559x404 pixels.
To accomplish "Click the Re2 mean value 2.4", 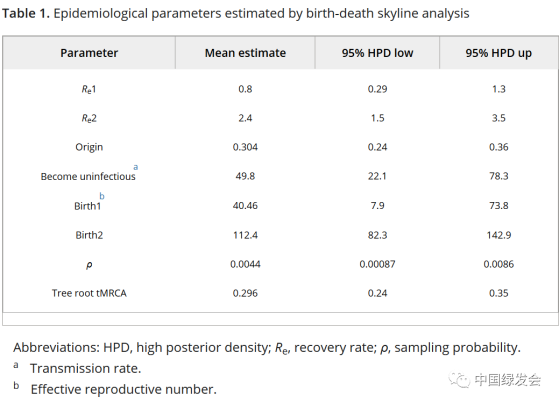I will click(245, 118).
